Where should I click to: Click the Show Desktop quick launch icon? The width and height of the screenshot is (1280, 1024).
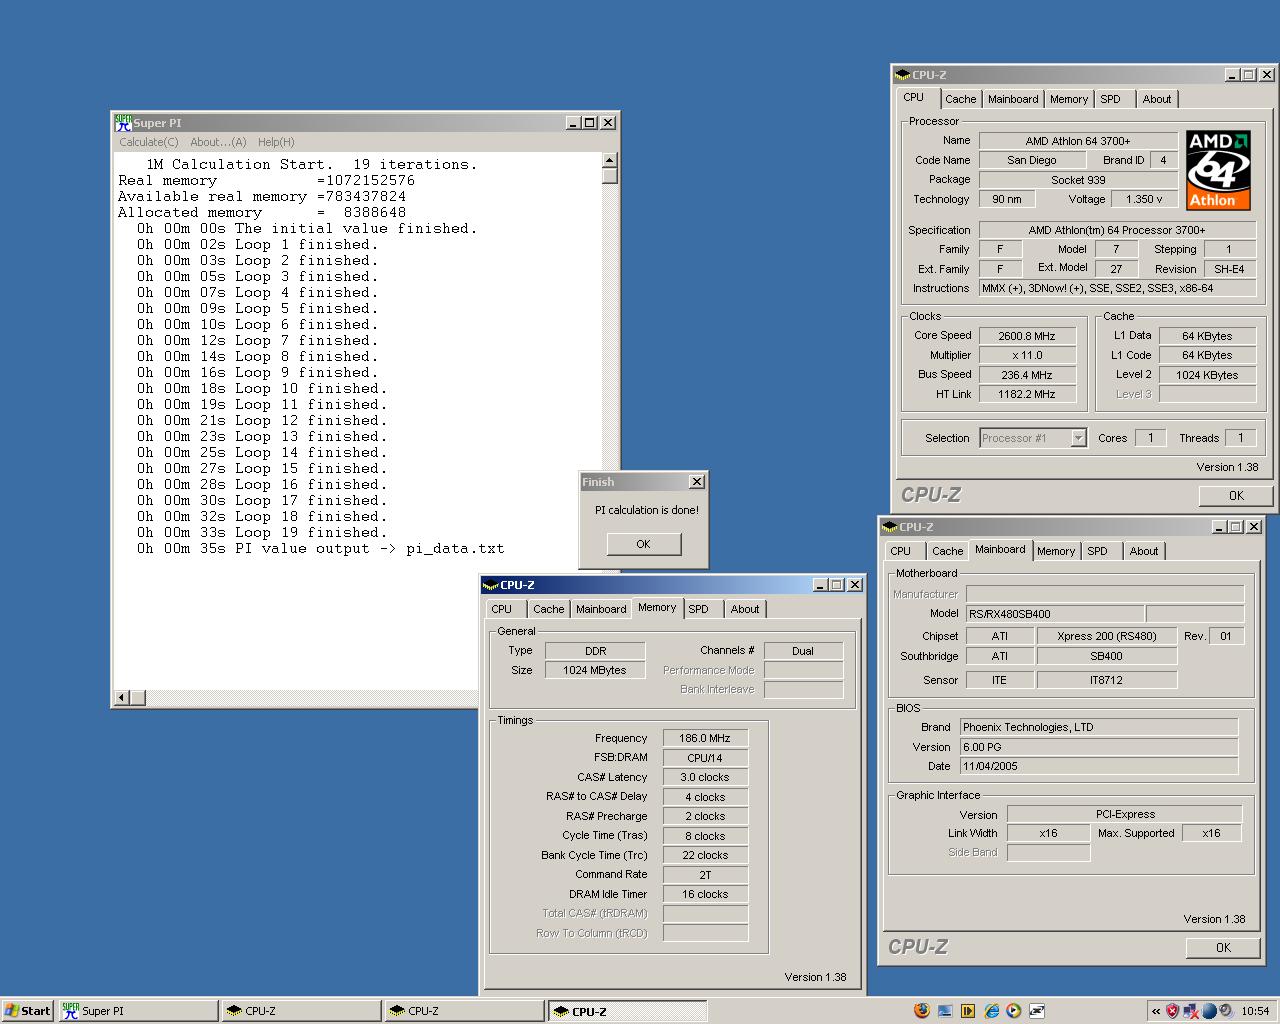tap(945, 1011)
